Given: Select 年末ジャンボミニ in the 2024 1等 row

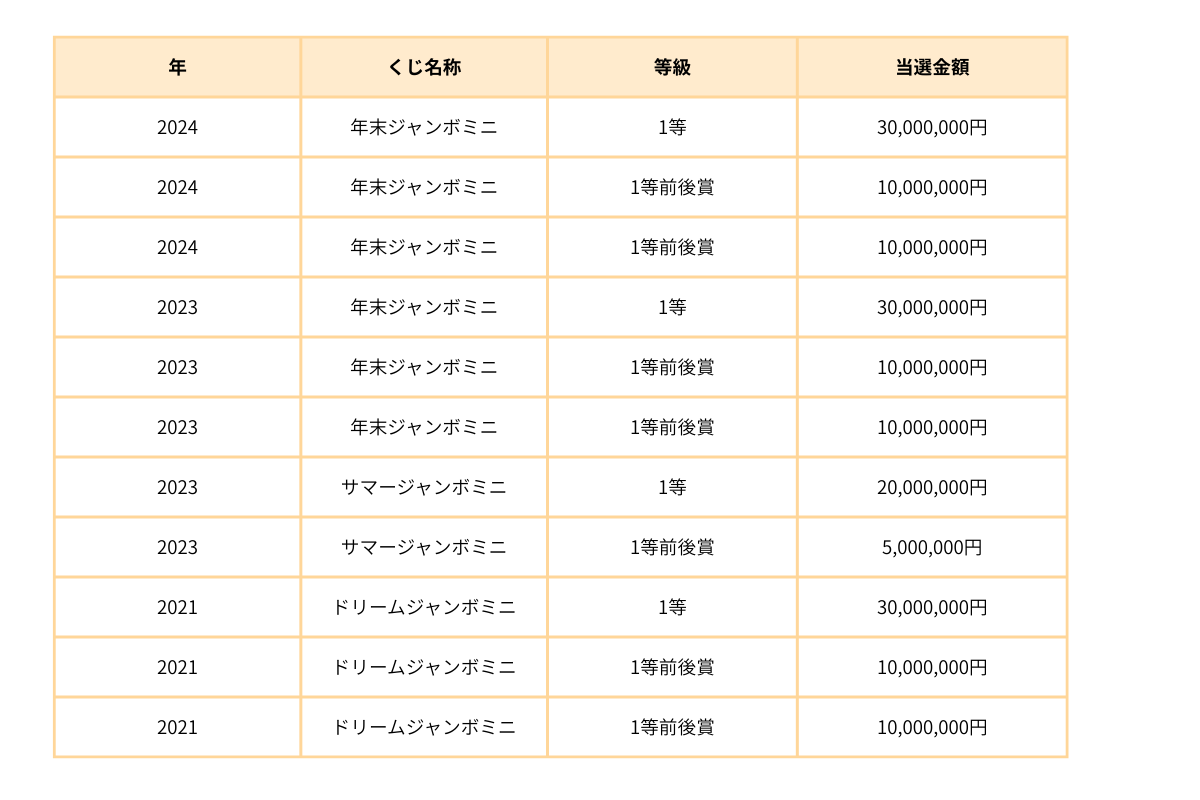Looking at the screenshot, I should 424,127.
